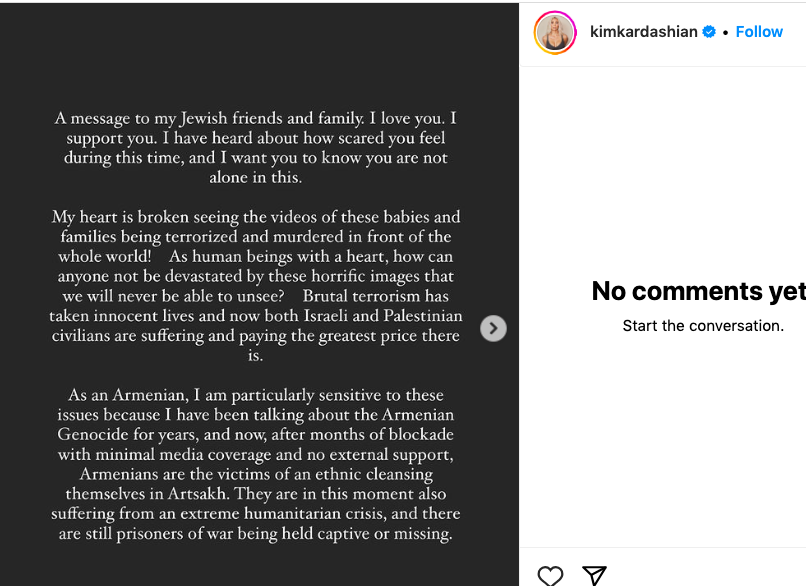Click the "No comments yet" heading
This screenshot has width=806, height=586.
click(698, 291)
